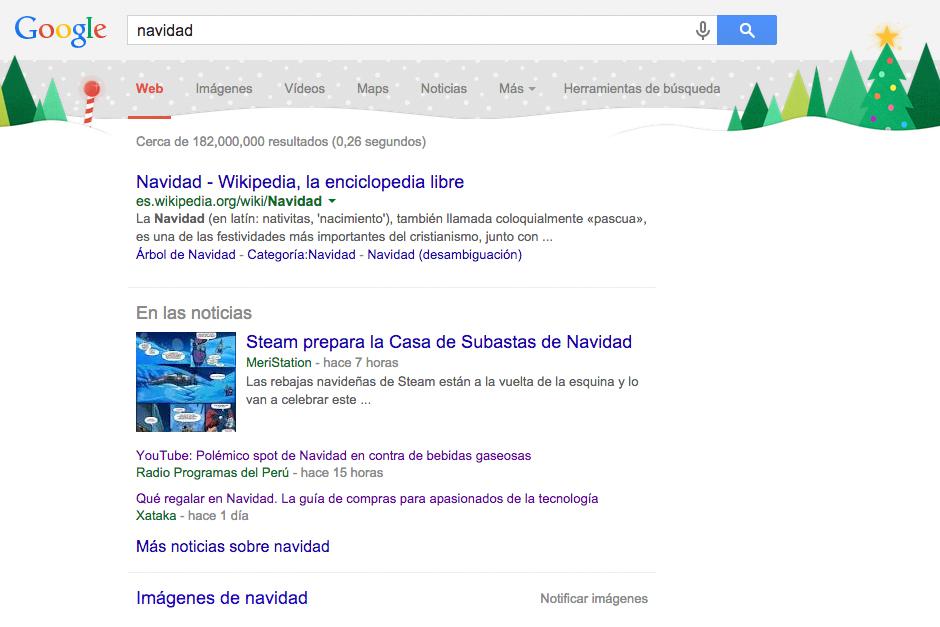Open the Maps tab
940x627 pixels.
click(372, 89)
